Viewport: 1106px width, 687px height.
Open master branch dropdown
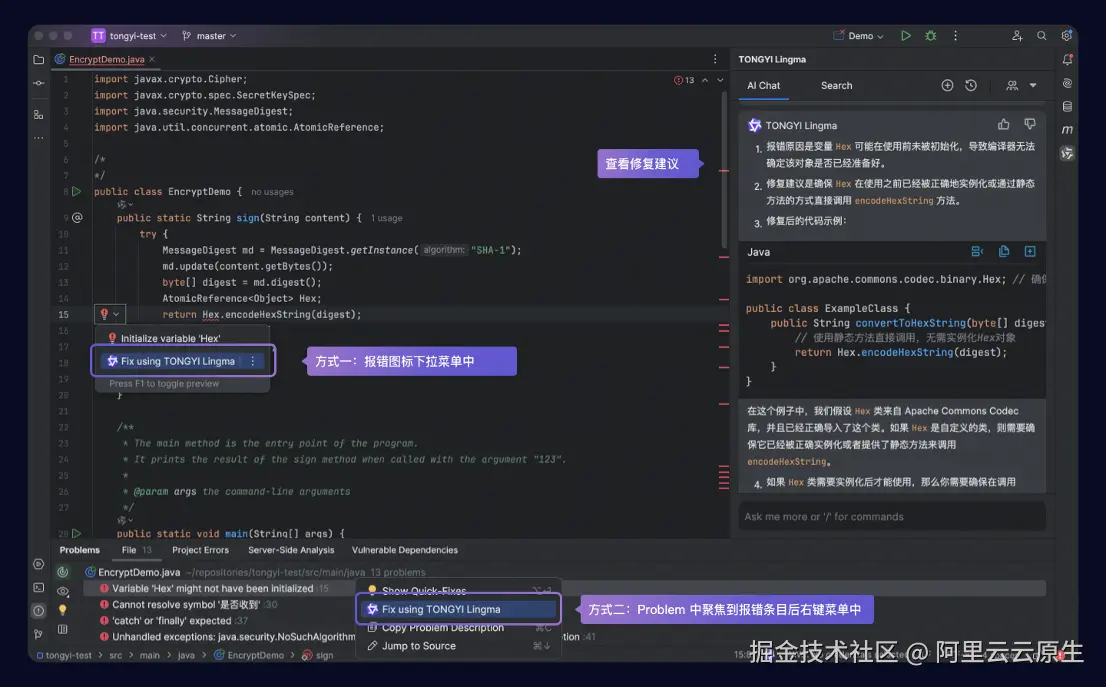tap(209, 35)
